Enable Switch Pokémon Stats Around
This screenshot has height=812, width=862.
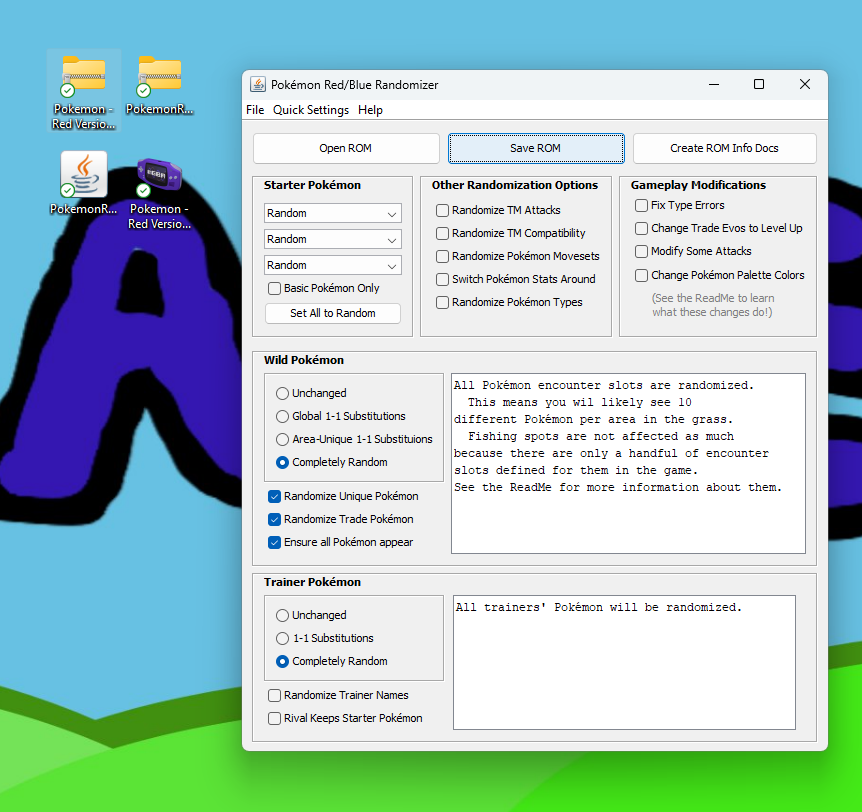(x=442, y=279)
